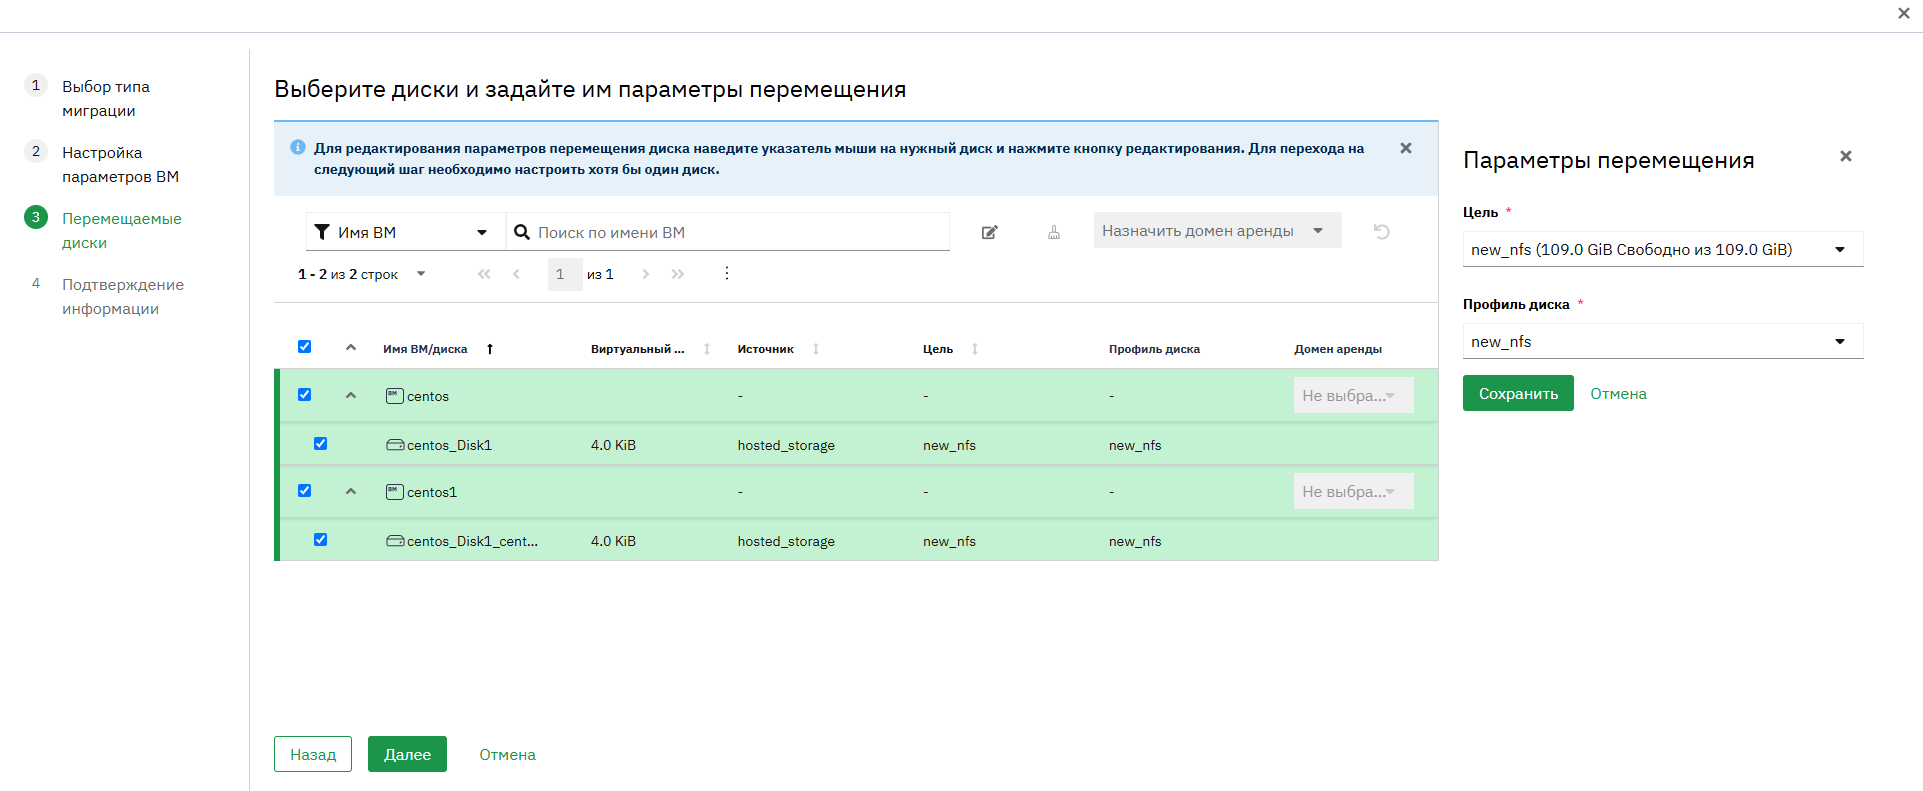Go to step Настройка параметров ВМ
Screen dimensions: 1923x791
click(x=120, y=164)
